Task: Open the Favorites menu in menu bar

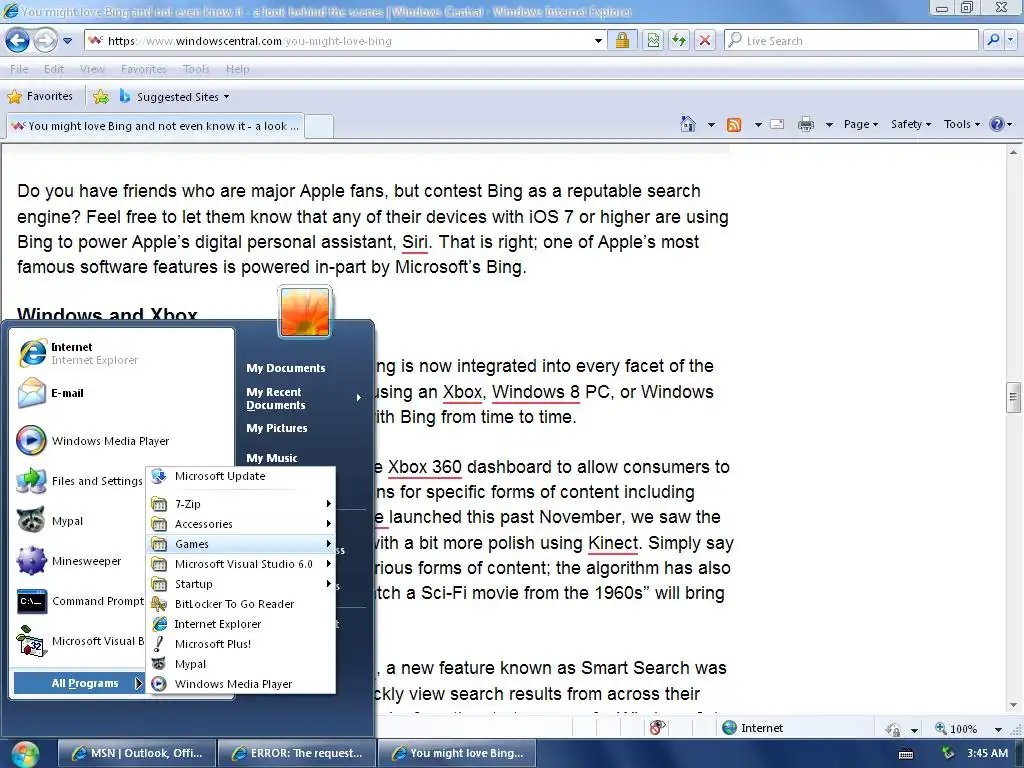Action: coord(143,69)
